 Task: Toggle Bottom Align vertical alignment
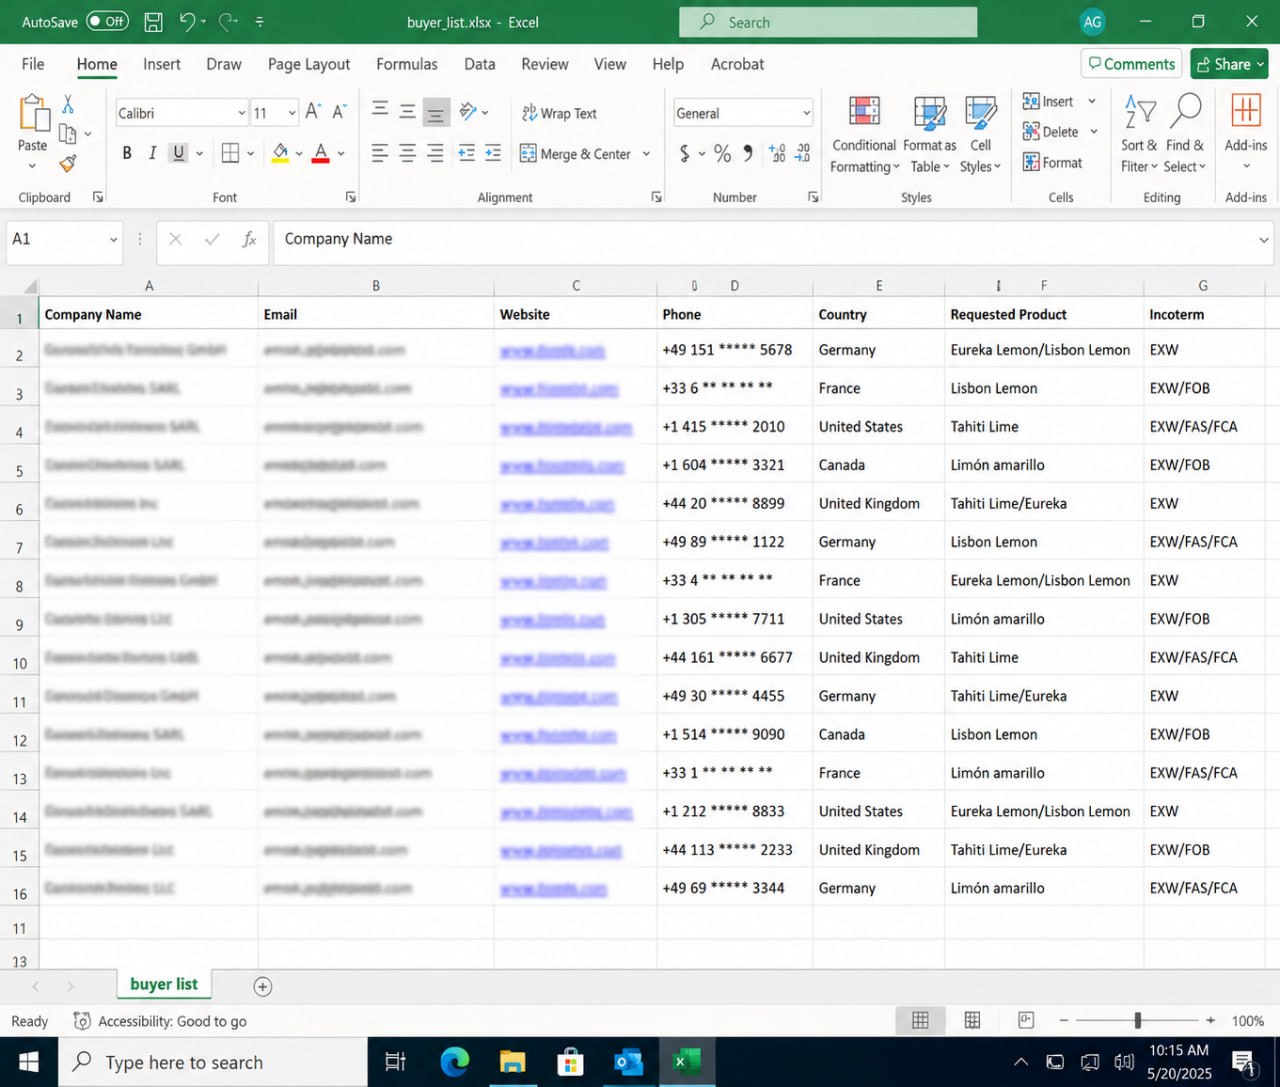pyautogui.click(x=436, y=111)
